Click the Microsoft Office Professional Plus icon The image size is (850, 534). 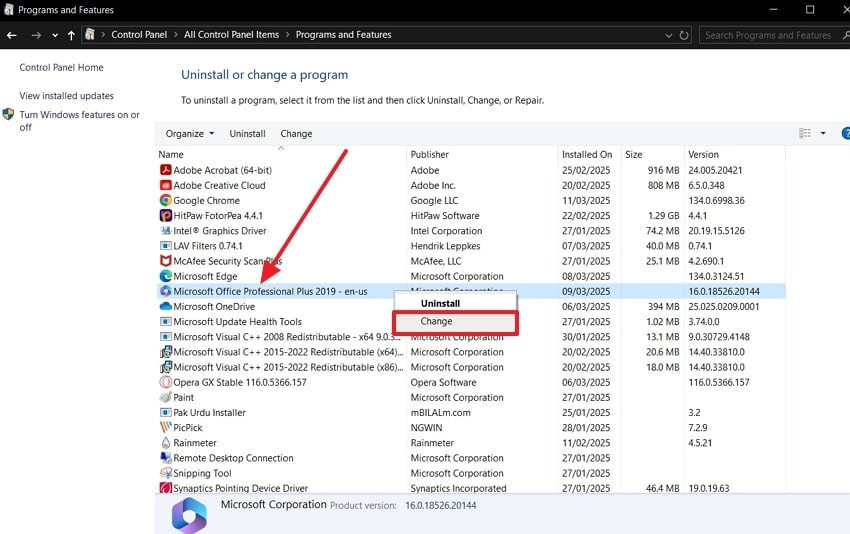[166, 292]
